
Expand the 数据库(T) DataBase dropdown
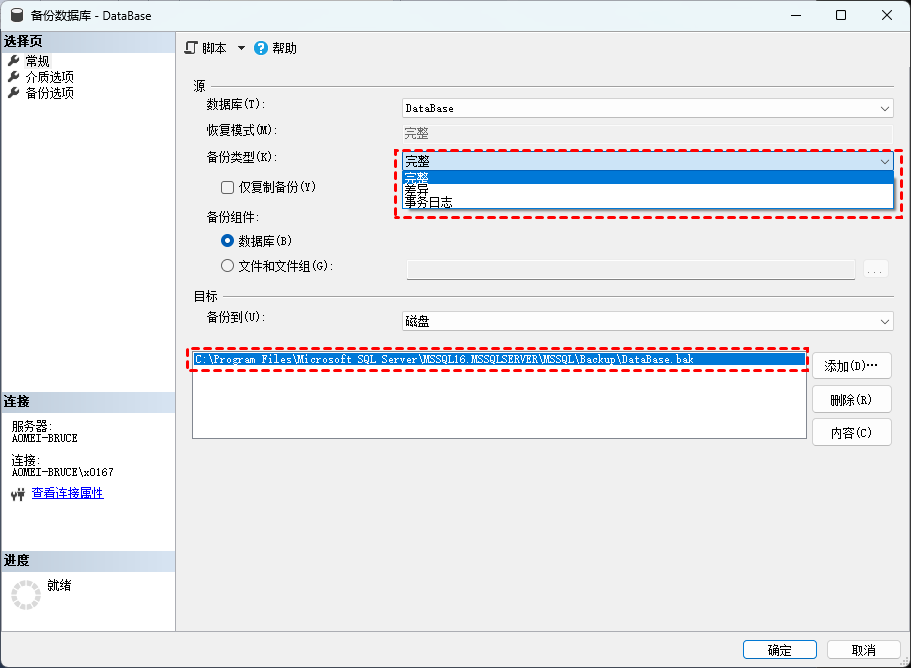(647, 108)
